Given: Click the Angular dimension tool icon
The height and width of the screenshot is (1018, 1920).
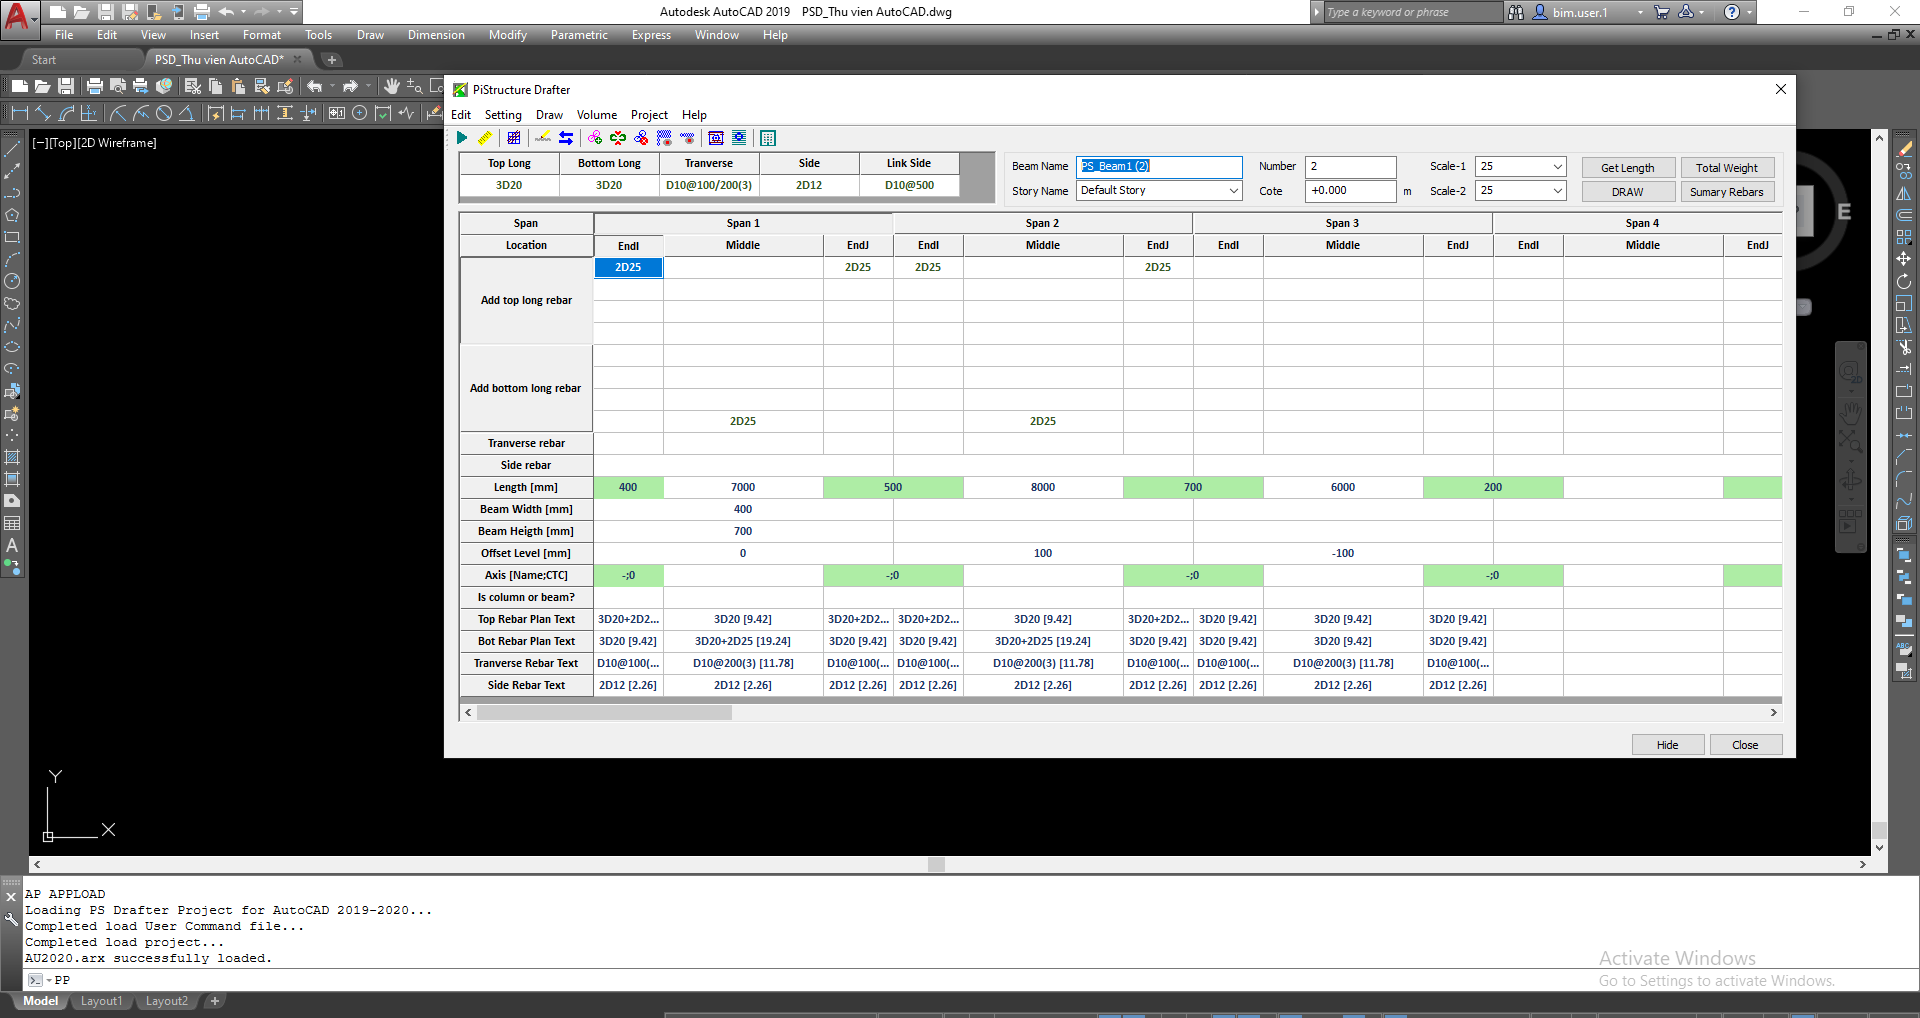Looking at the screenshot, I should click(x=186, y=113).
